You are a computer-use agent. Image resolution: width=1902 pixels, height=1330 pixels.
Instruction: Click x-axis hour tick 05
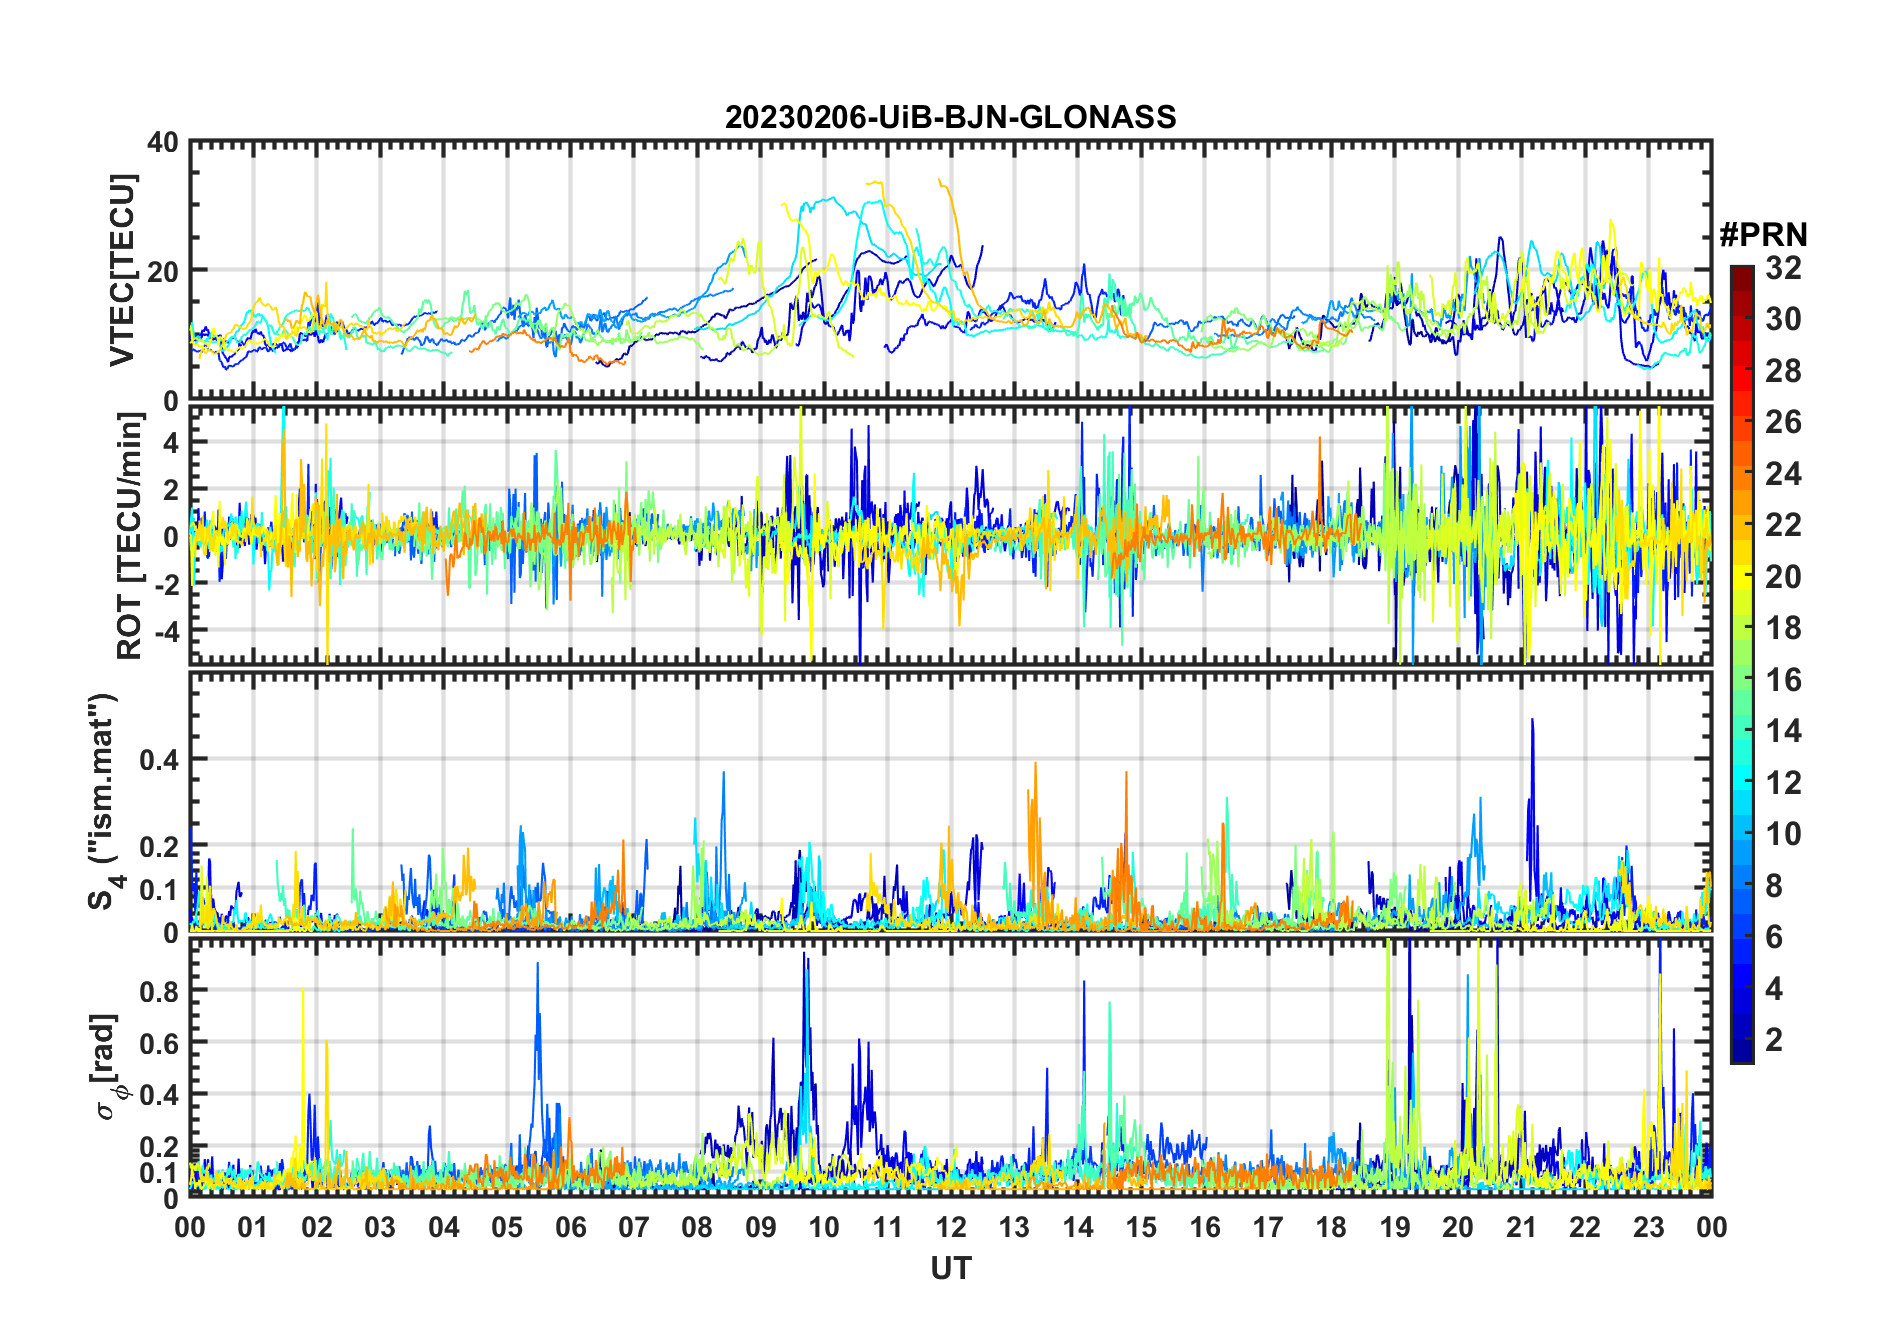pos(507,1227)
